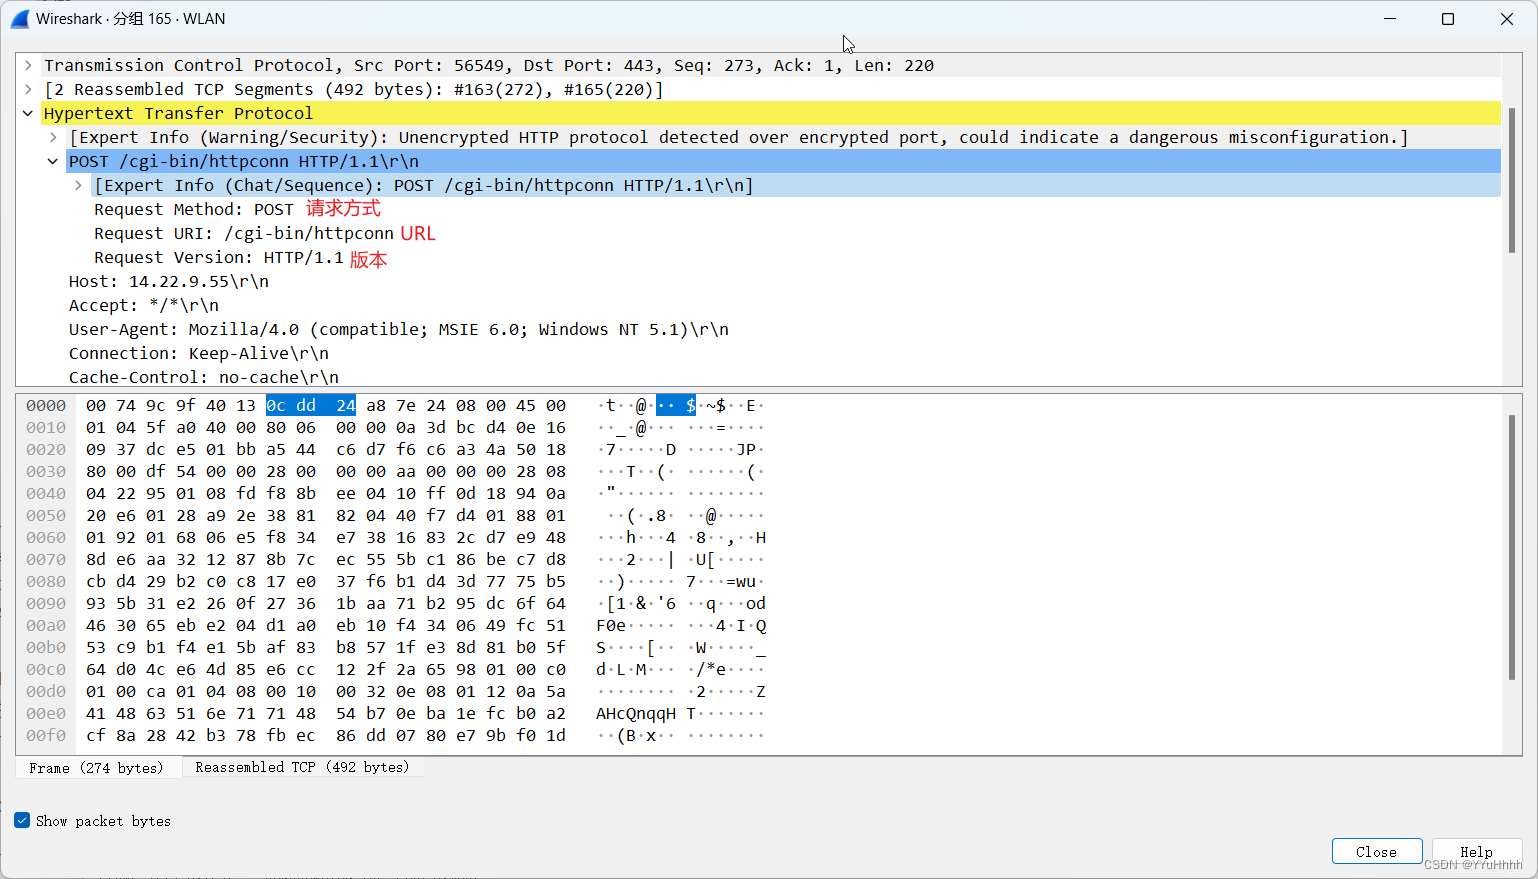This screenshot has width=1538, height=879.
Task: Click offset 00b0 in the hex dump
Action: pyautogui.click(x=46, y=647)
